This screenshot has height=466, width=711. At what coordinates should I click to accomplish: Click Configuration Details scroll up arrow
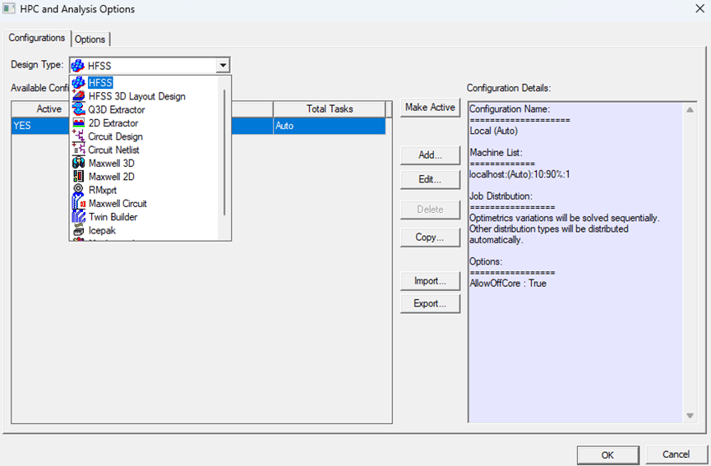tap(690, 110)
